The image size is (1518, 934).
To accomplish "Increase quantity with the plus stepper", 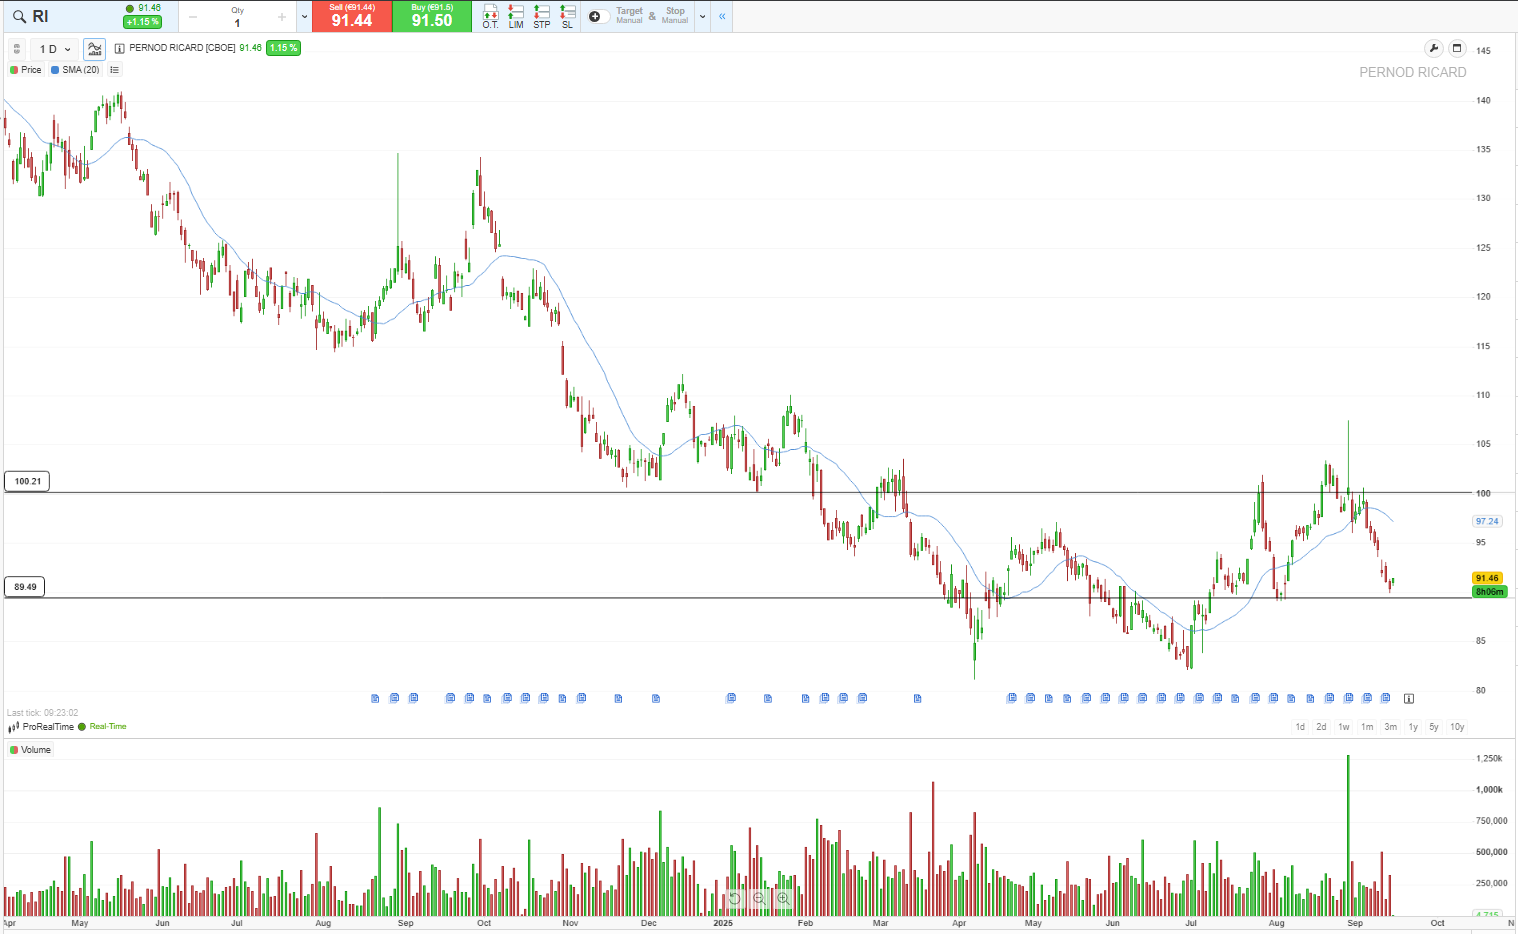I will tap(282, 16).
